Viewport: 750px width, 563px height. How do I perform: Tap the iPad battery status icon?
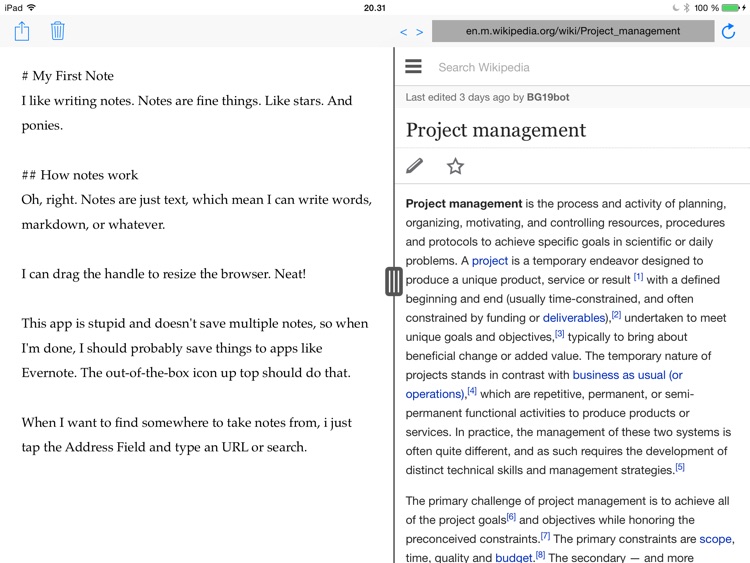coord(733,8)
